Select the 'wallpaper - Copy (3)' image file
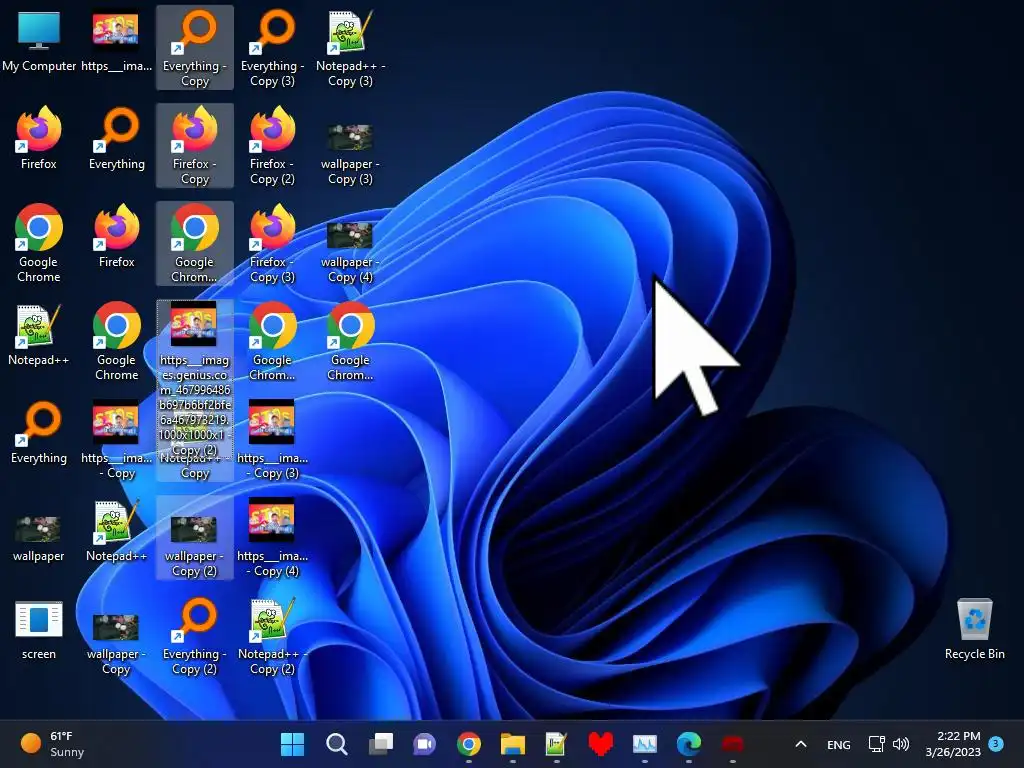 pyautogui.click(x=350, y=153)
